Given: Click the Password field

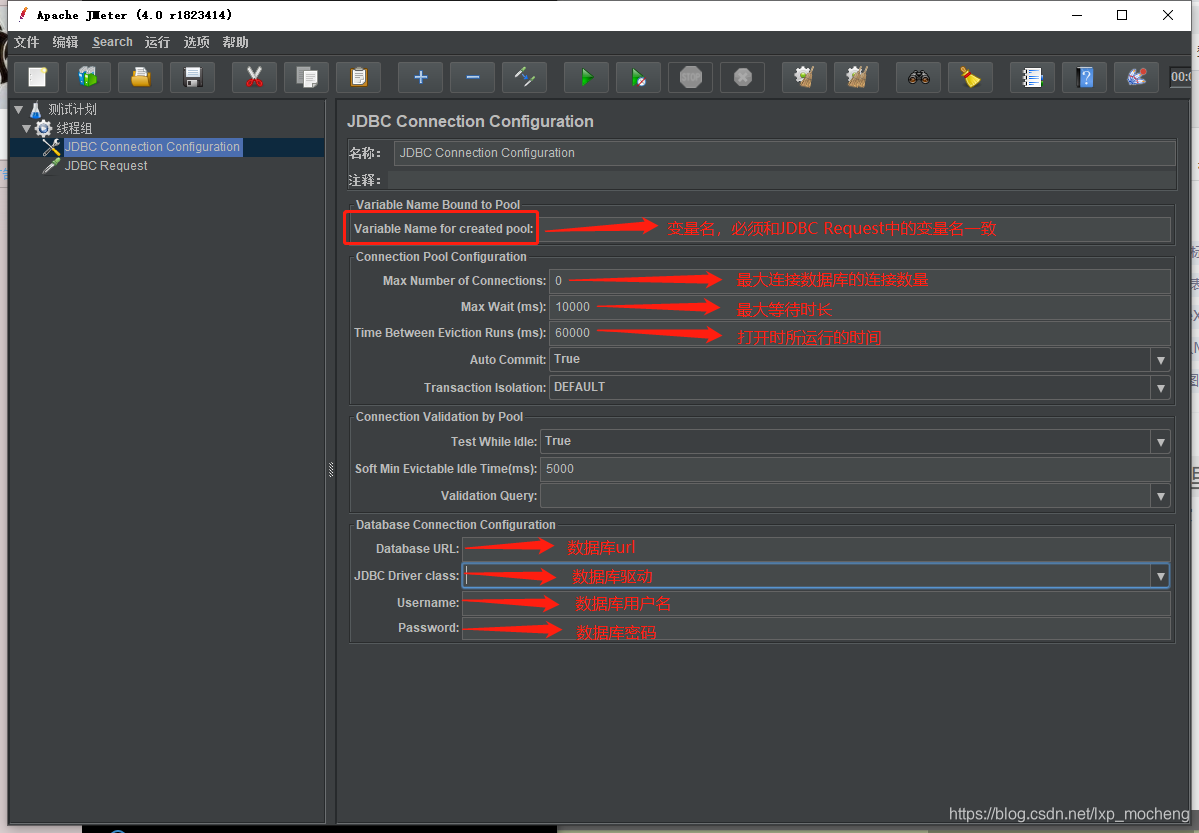Looking at the screenshot, I should pyautogui.click(x=816, y=628).
